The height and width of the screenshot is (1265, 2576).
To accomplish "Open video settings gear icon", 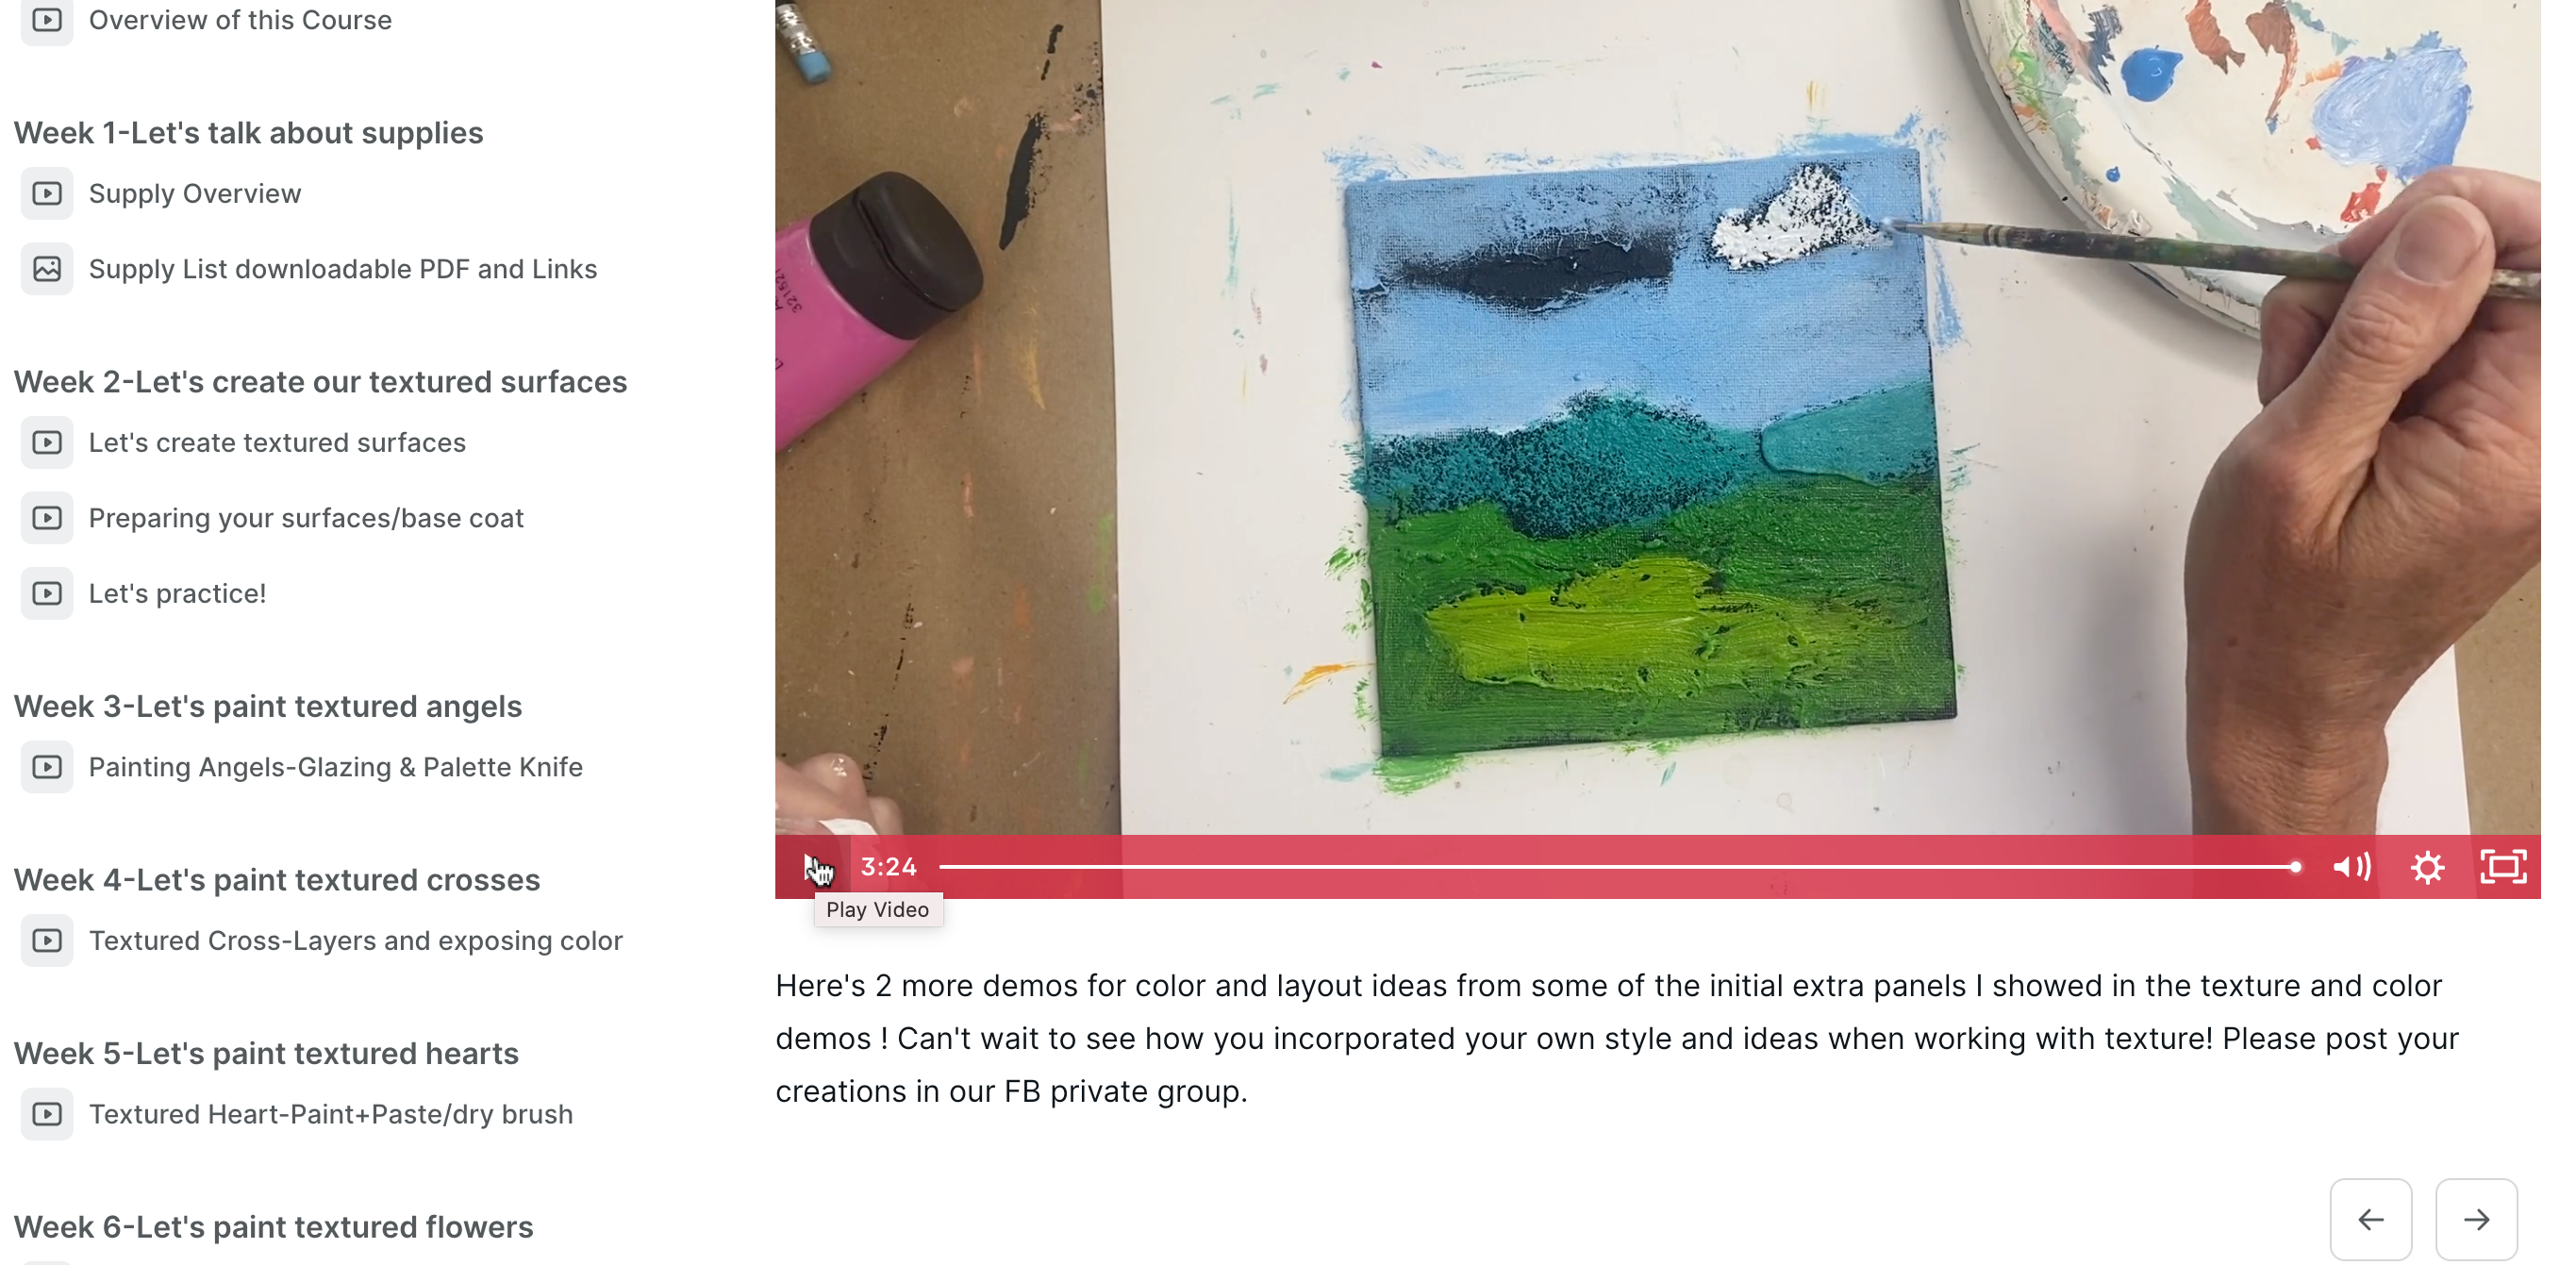I will pos(2427,866).
